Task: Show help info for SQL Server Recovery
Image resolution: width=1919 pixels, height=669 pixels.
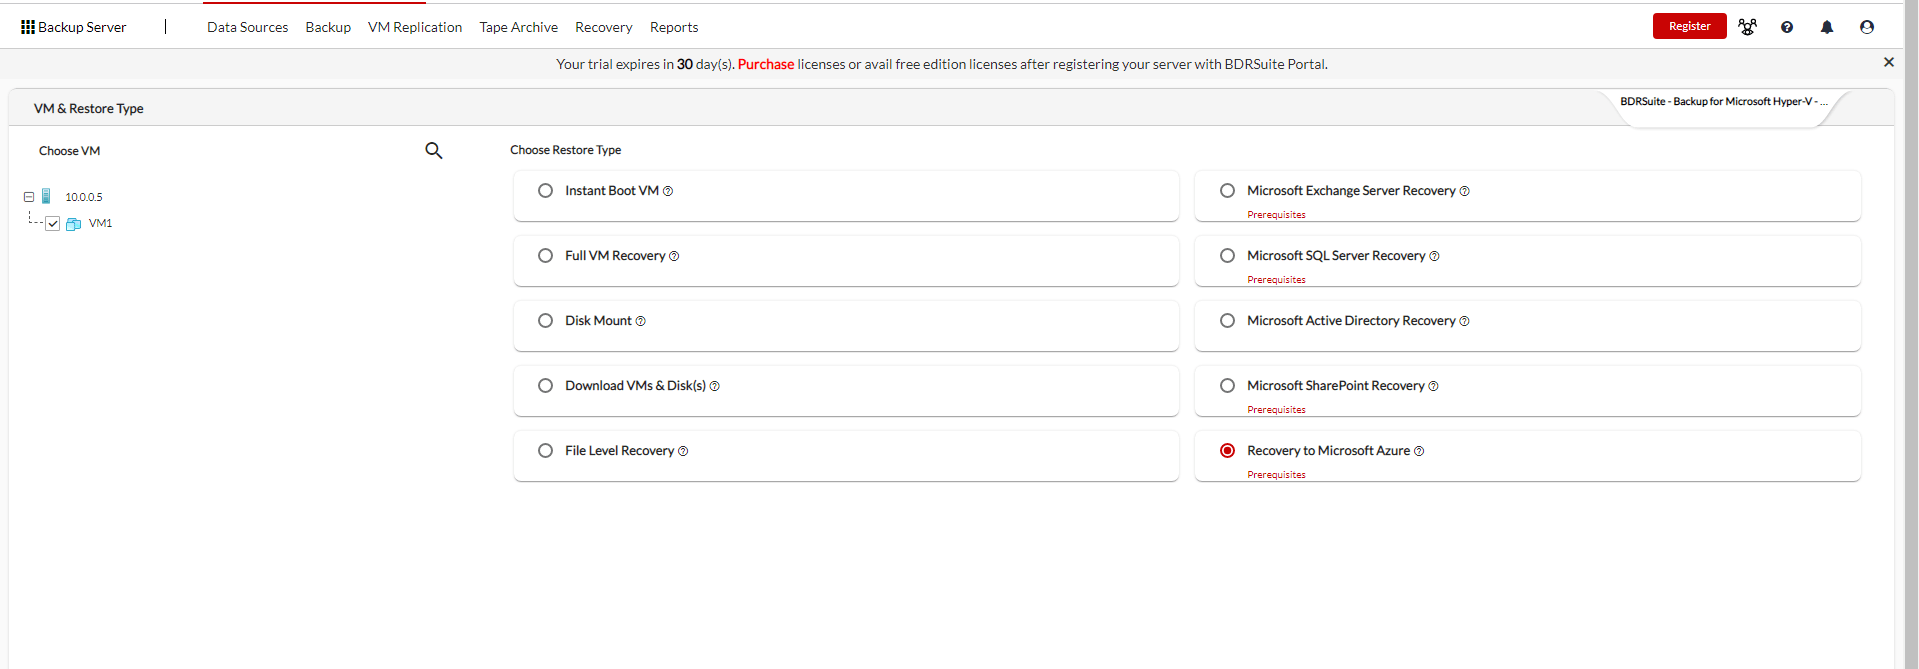Action: 1435,256
